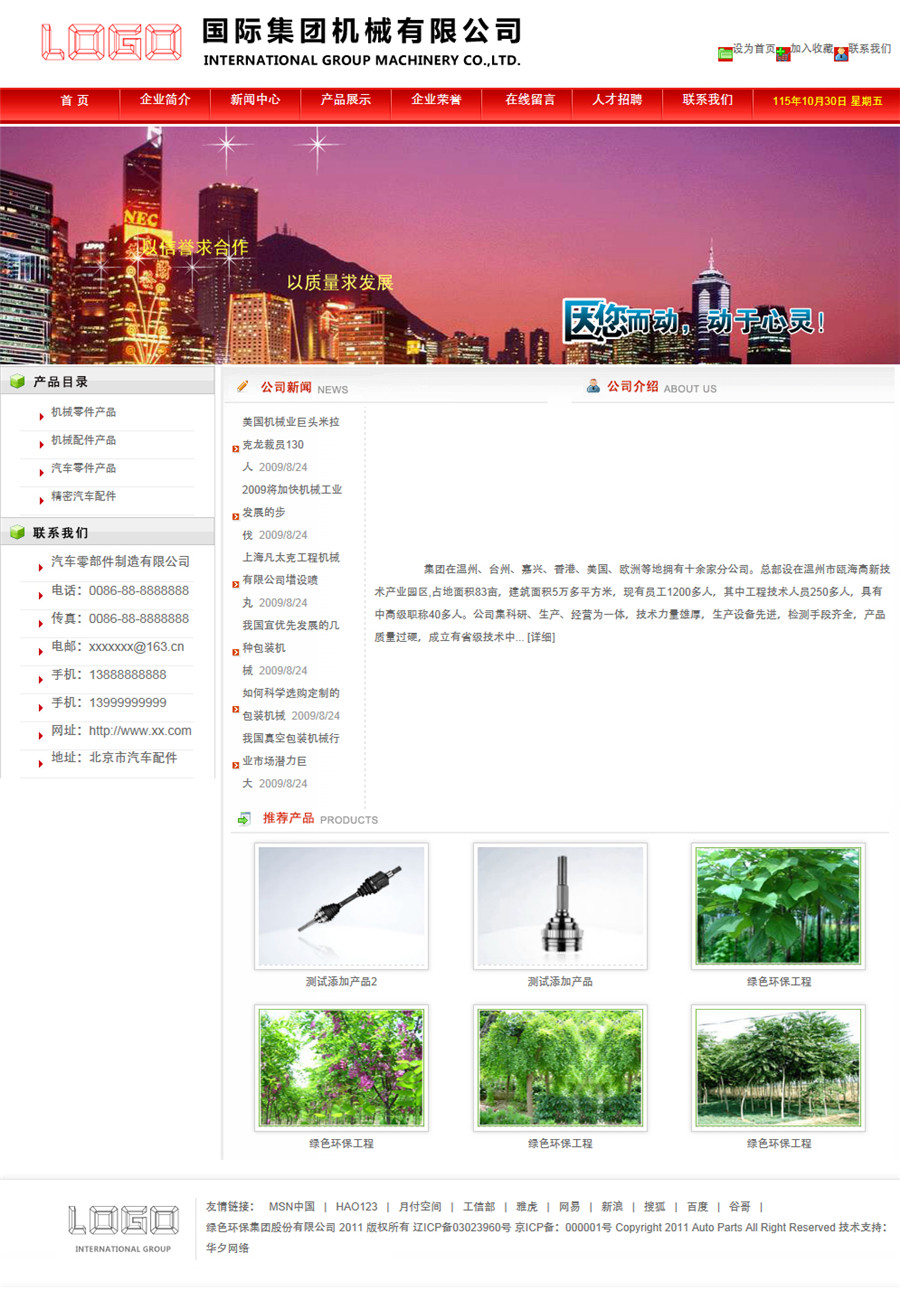Go to 产品展示 in the navigation bar
The height and width of the screenshot is (1290, 900).
(345, 100)
